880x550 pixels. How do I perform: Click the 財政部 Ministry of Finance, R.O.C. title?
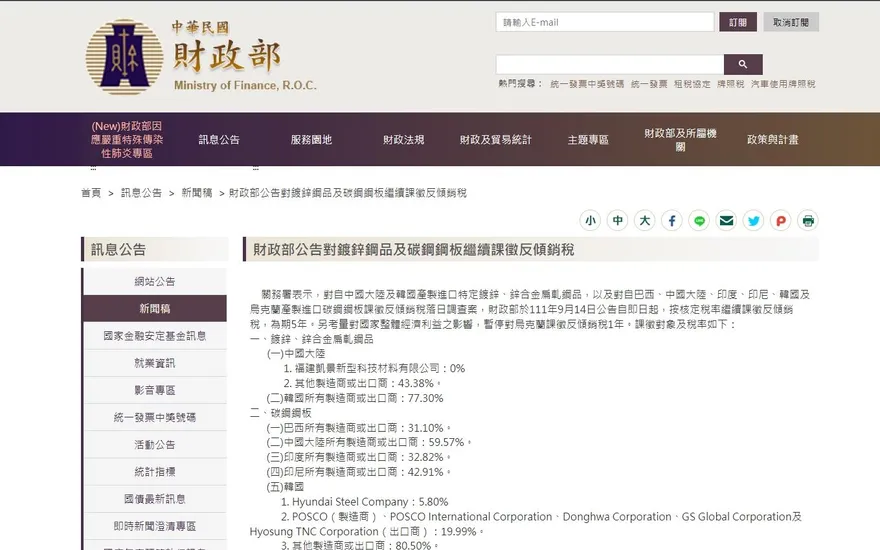[x=245, y=58]
